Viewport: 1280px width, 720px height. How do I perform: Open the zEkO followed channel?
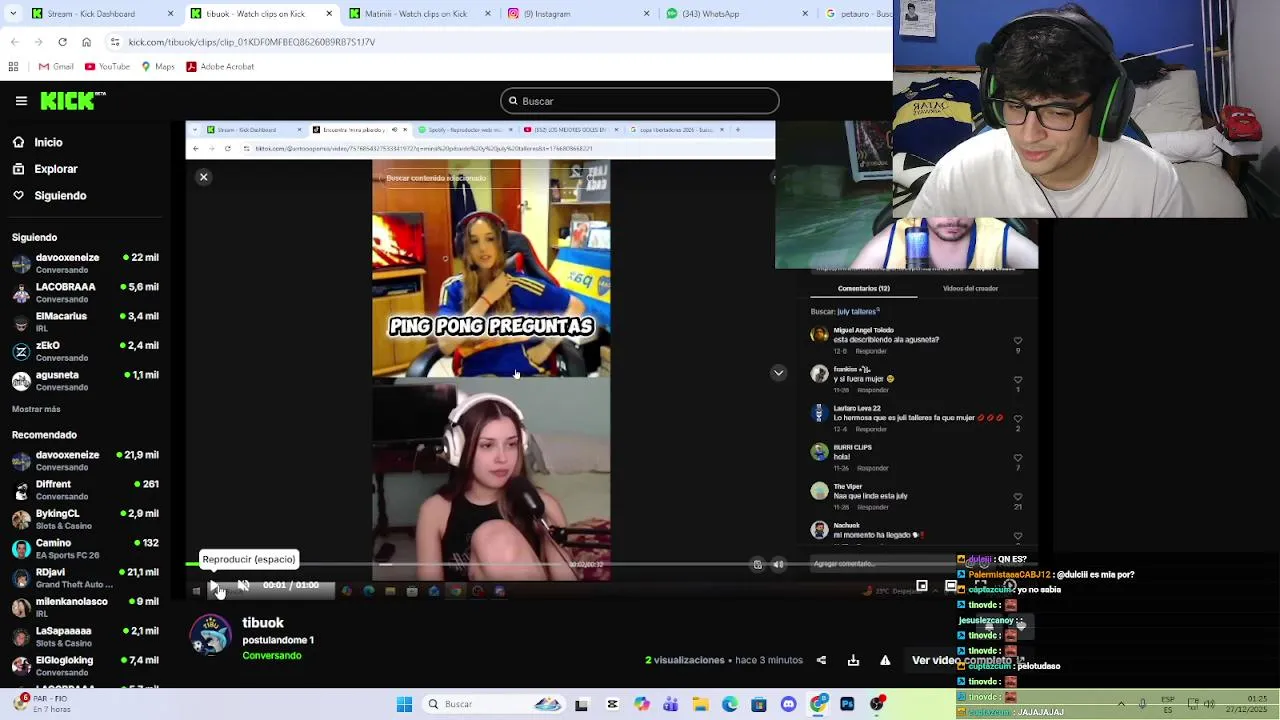click(85, 351)
